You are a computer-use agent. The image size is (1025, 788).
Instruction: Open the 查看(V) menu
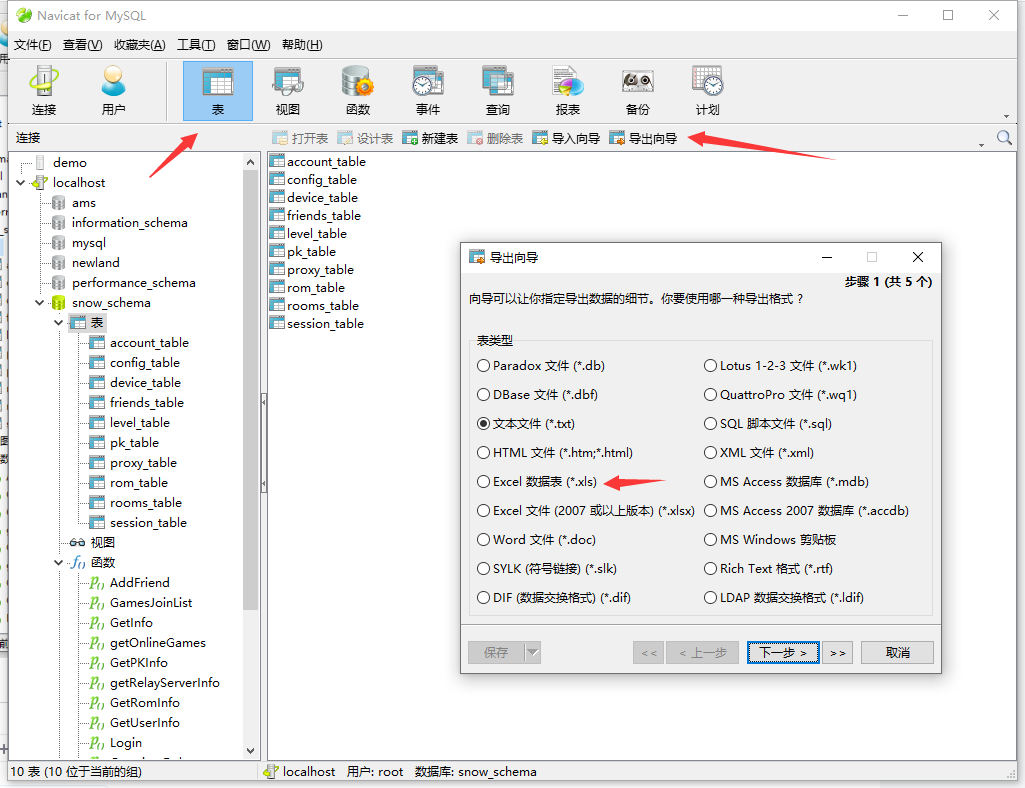coord(82,44)
